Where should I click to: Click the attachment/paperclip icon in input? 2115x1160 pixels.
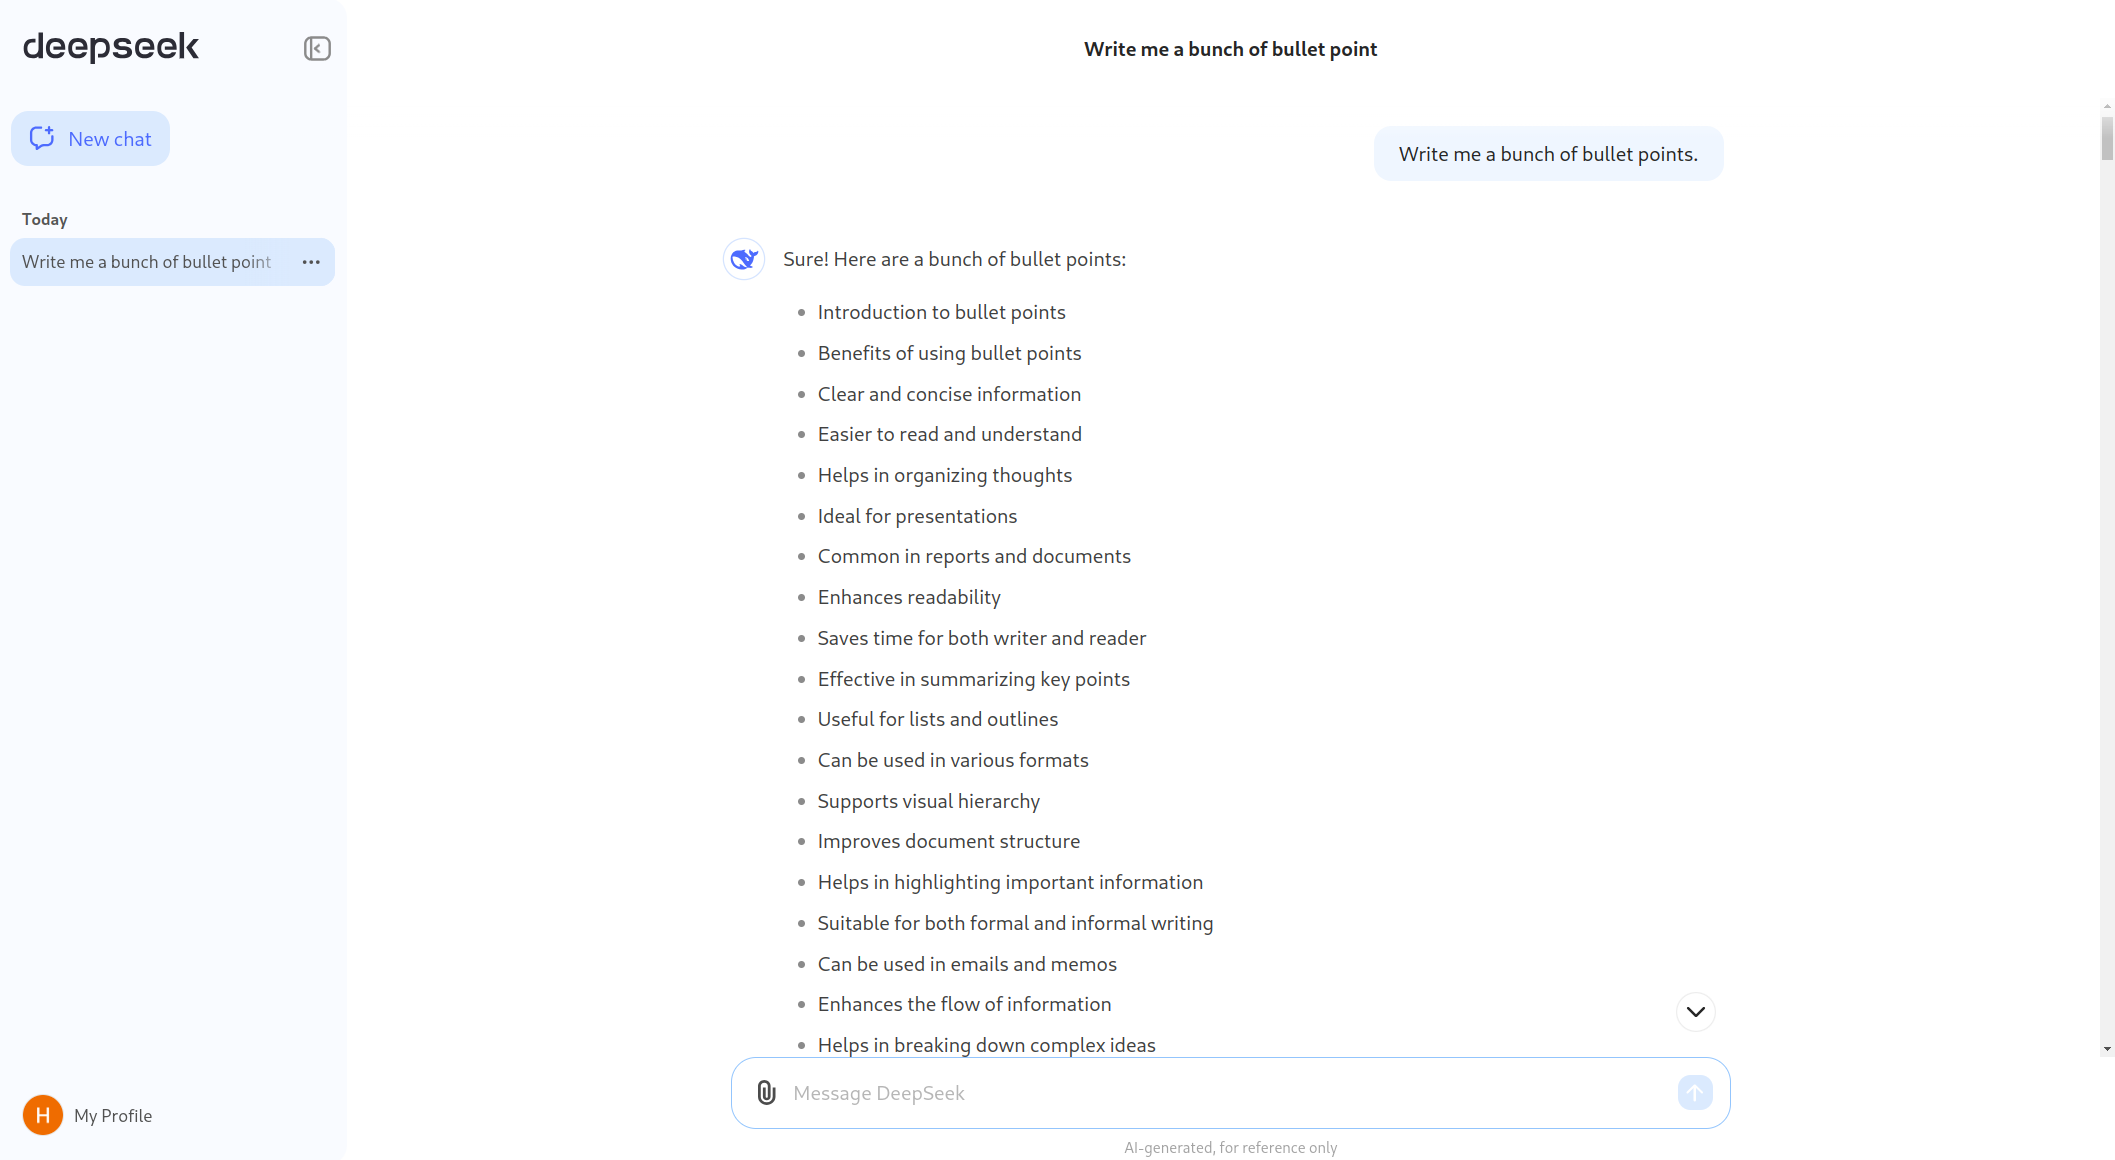pos(765,1091)
